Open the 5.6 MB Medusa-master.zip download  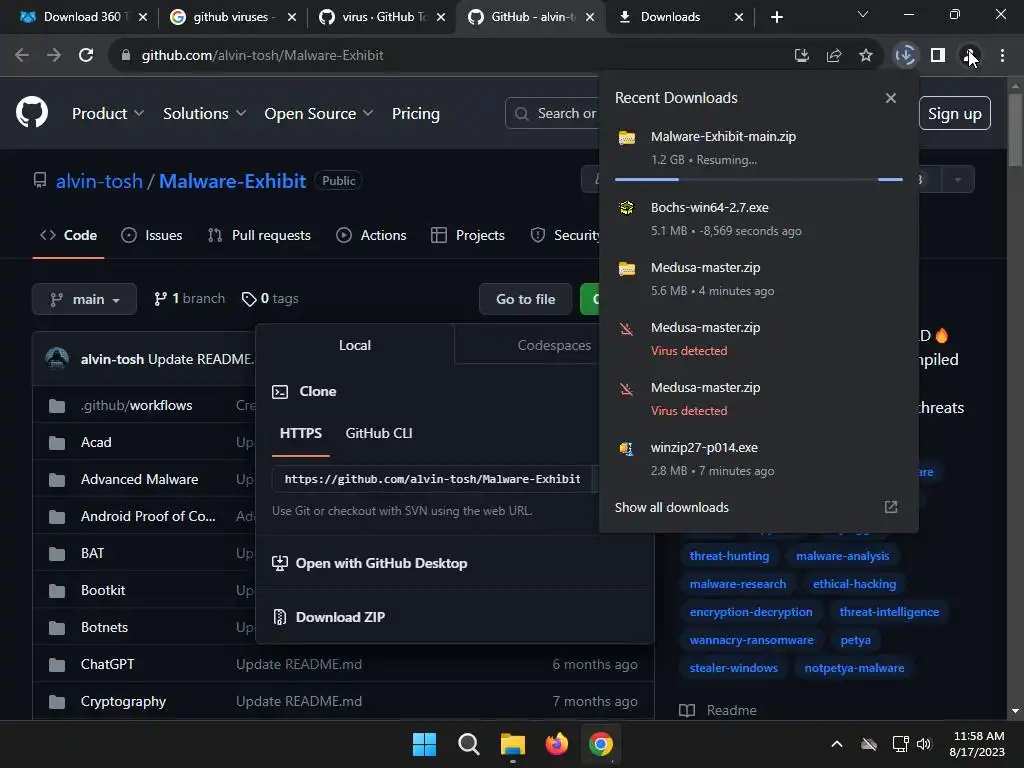pyautogui.click(x=758, y=279)
